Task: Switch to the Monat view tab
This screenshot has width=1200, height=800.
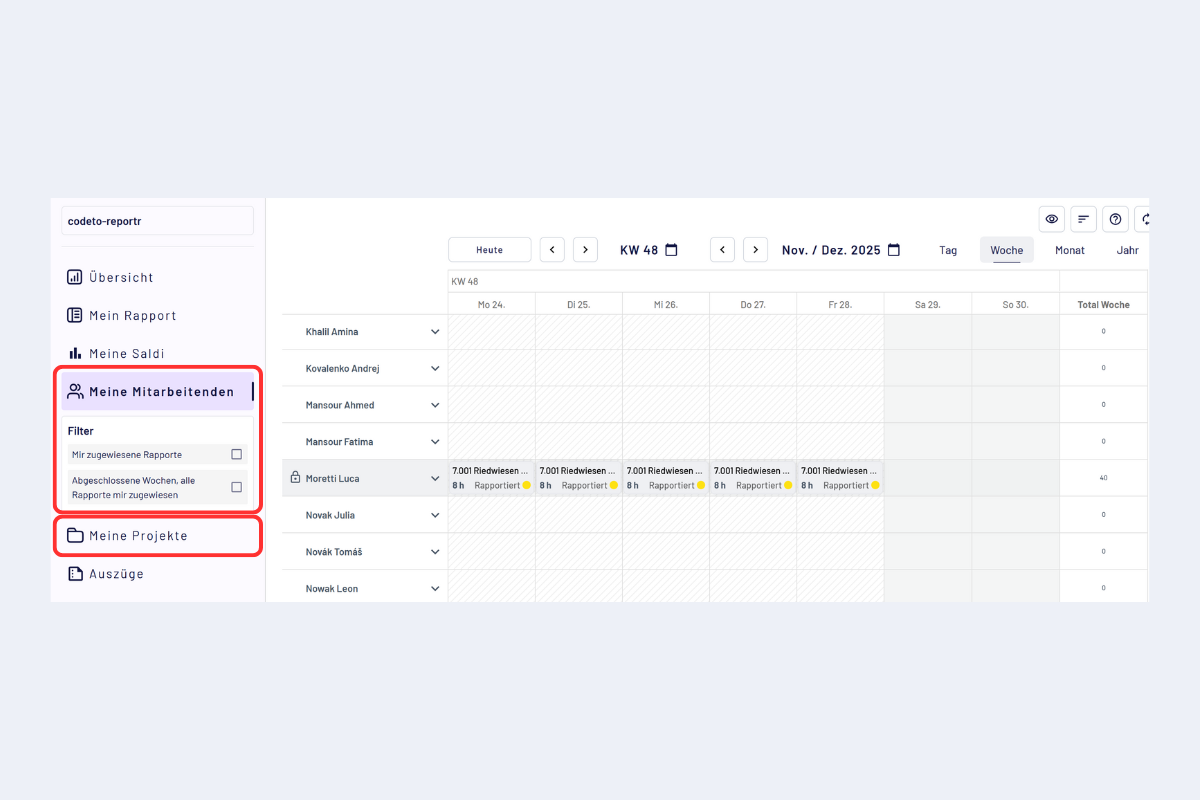Action: tap(1069, 250)
